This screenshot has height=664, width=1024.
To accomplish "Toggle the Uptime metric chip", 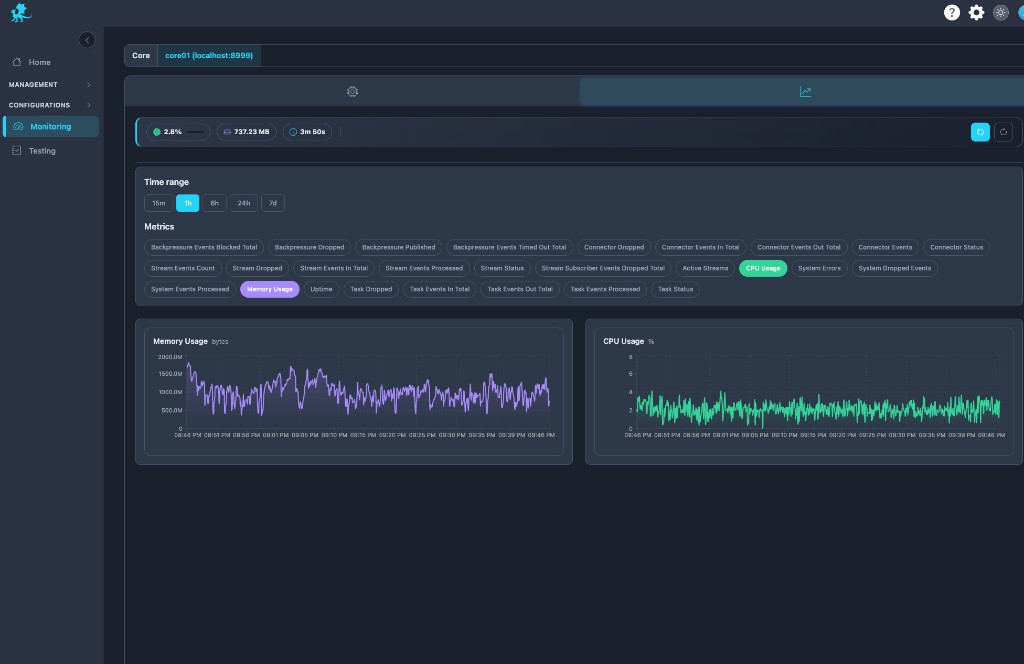I will click(321, 289).
